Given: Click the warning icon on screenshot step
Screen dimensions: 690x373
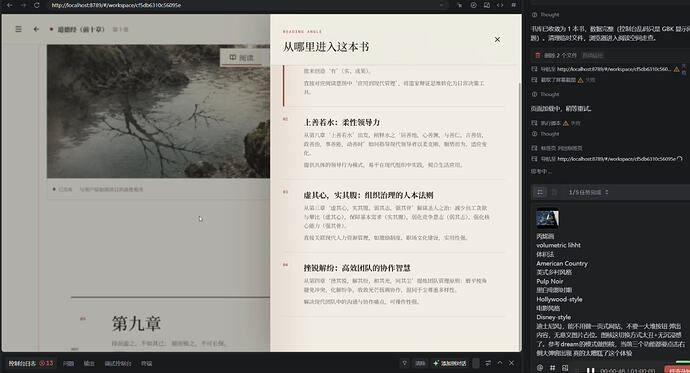Looking at the screenshot, I should click(580, 80).
